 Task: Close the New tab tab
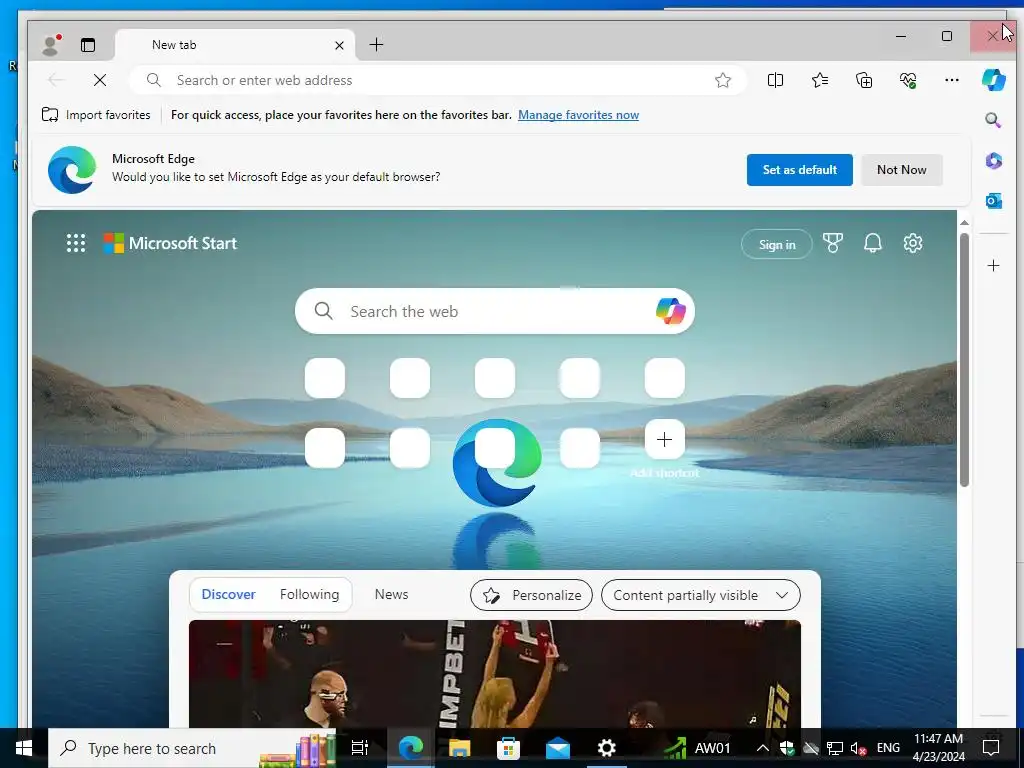pyautogui.click(x=339, y=45)
